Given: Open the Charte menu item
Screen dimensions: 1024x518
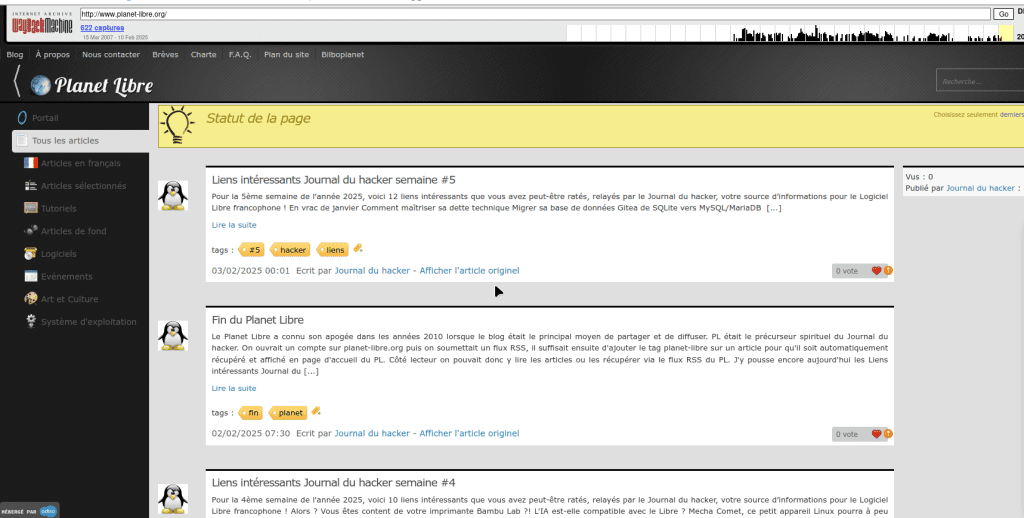Looking at the screenshot, I should coord(204,55).
